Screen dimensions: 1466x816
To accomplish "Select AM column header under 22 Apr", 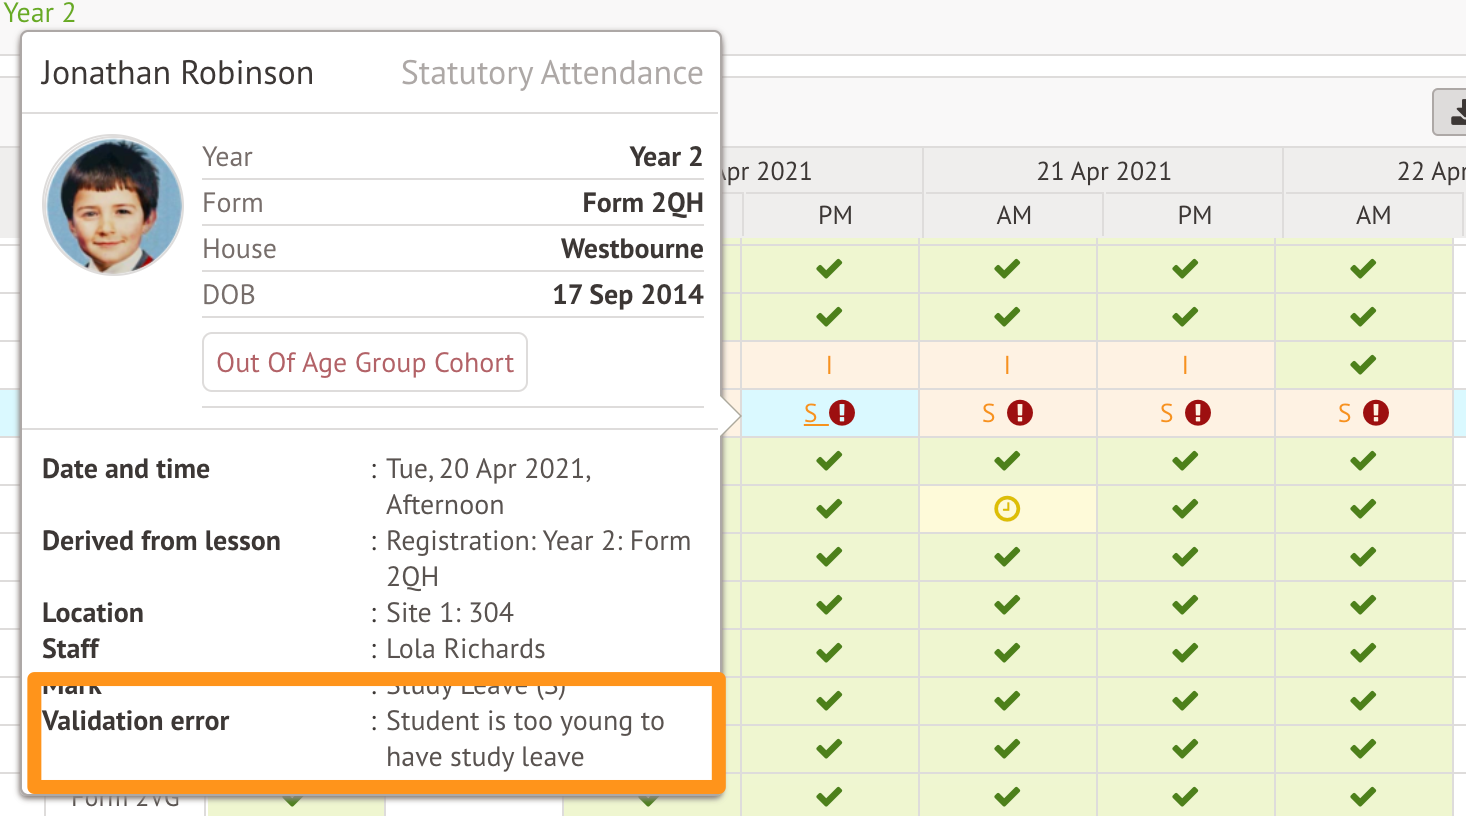I will [x=1373, y=215].
